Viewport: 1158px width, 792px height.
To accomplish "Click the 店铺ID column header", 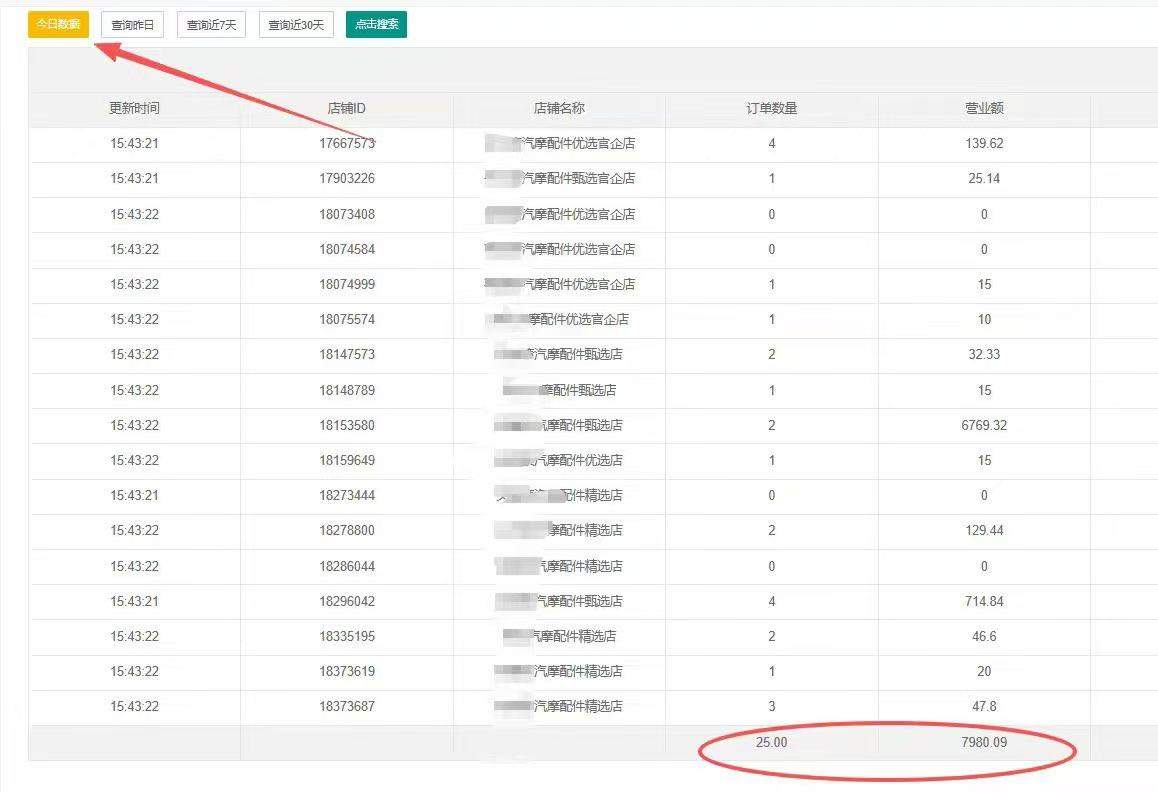I will tap(347, 108).
